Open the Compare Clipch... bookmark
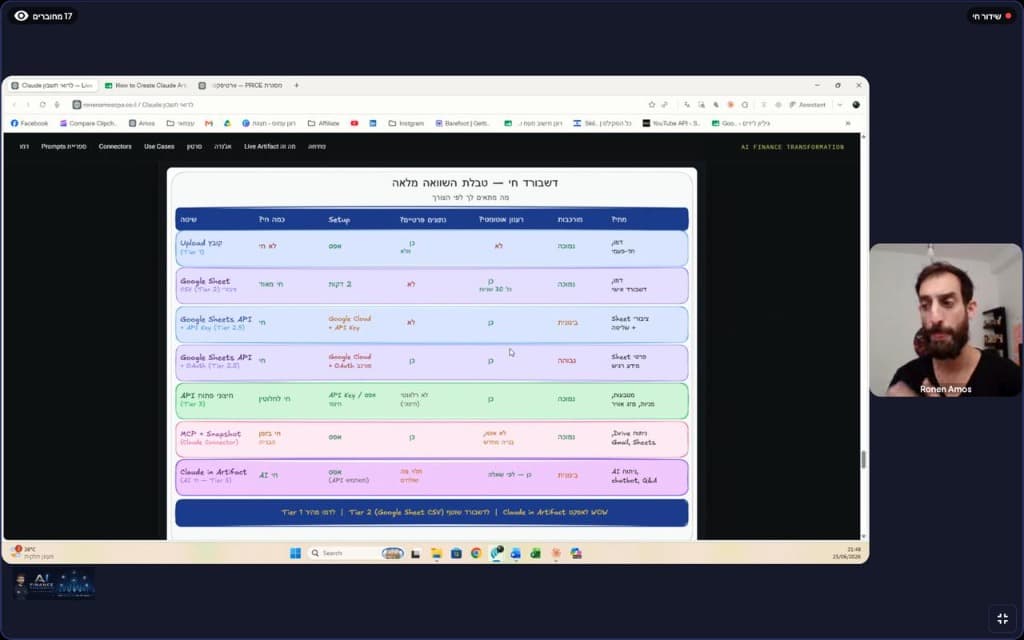This screenshot has height=640, width=1024. pos(88,123)
